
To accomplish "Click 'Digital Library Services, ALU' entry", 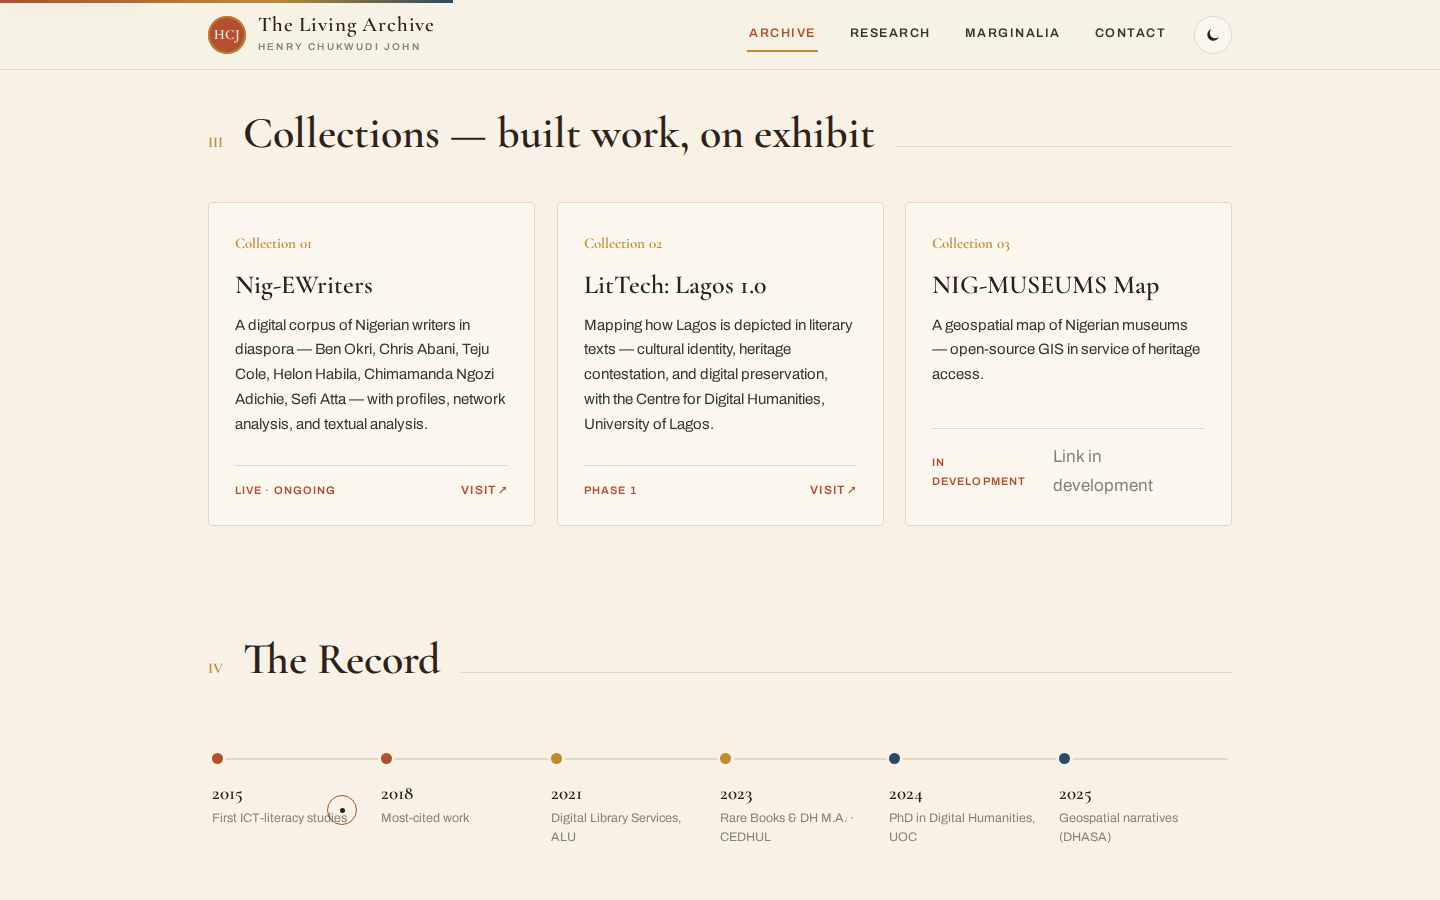I will [x=616, y=827].
